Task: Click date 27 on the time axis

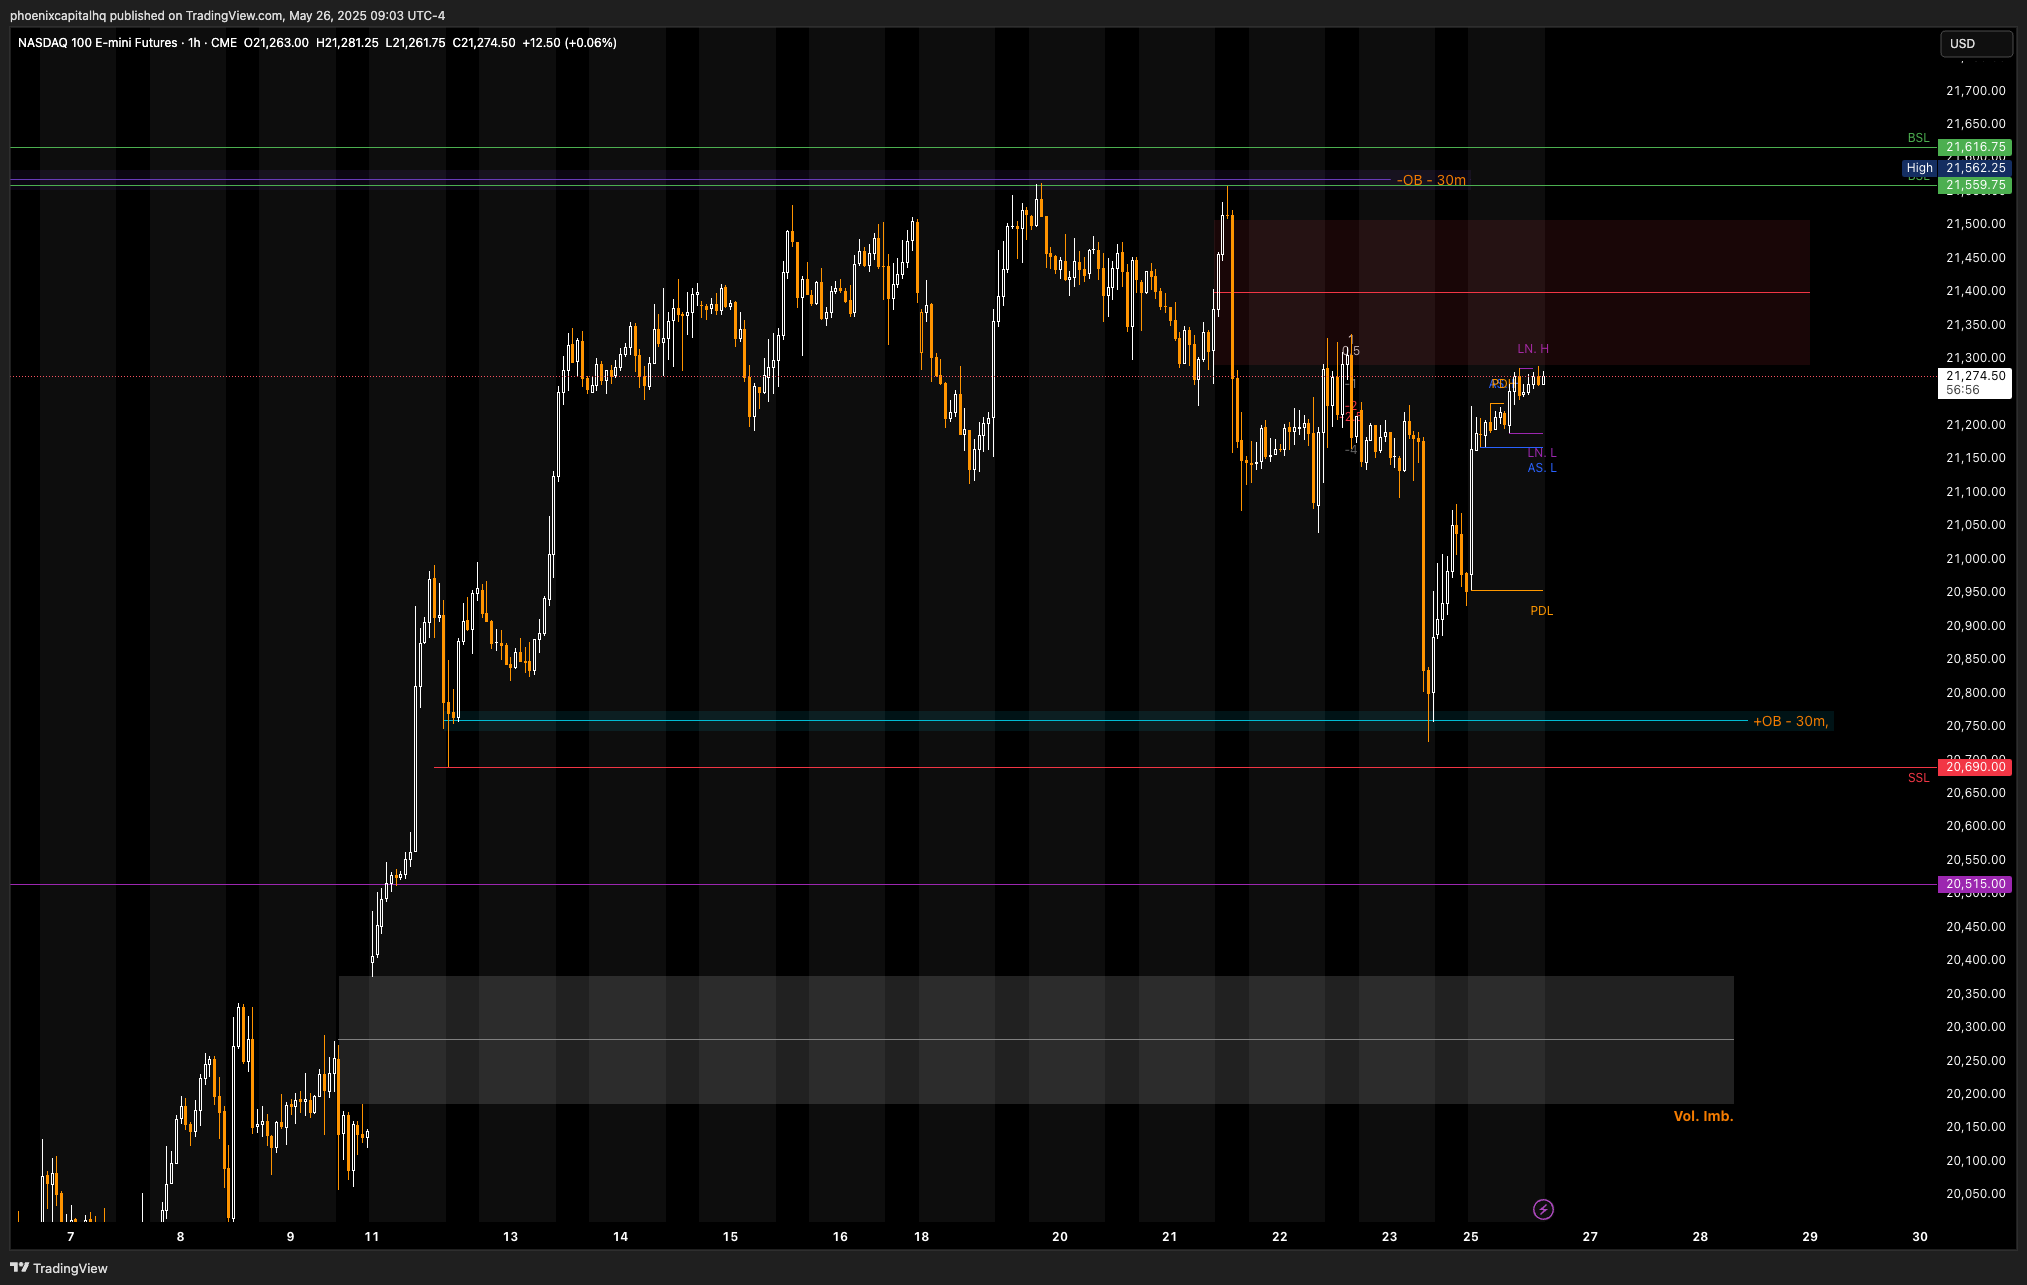Action: click(1590, 1237)
